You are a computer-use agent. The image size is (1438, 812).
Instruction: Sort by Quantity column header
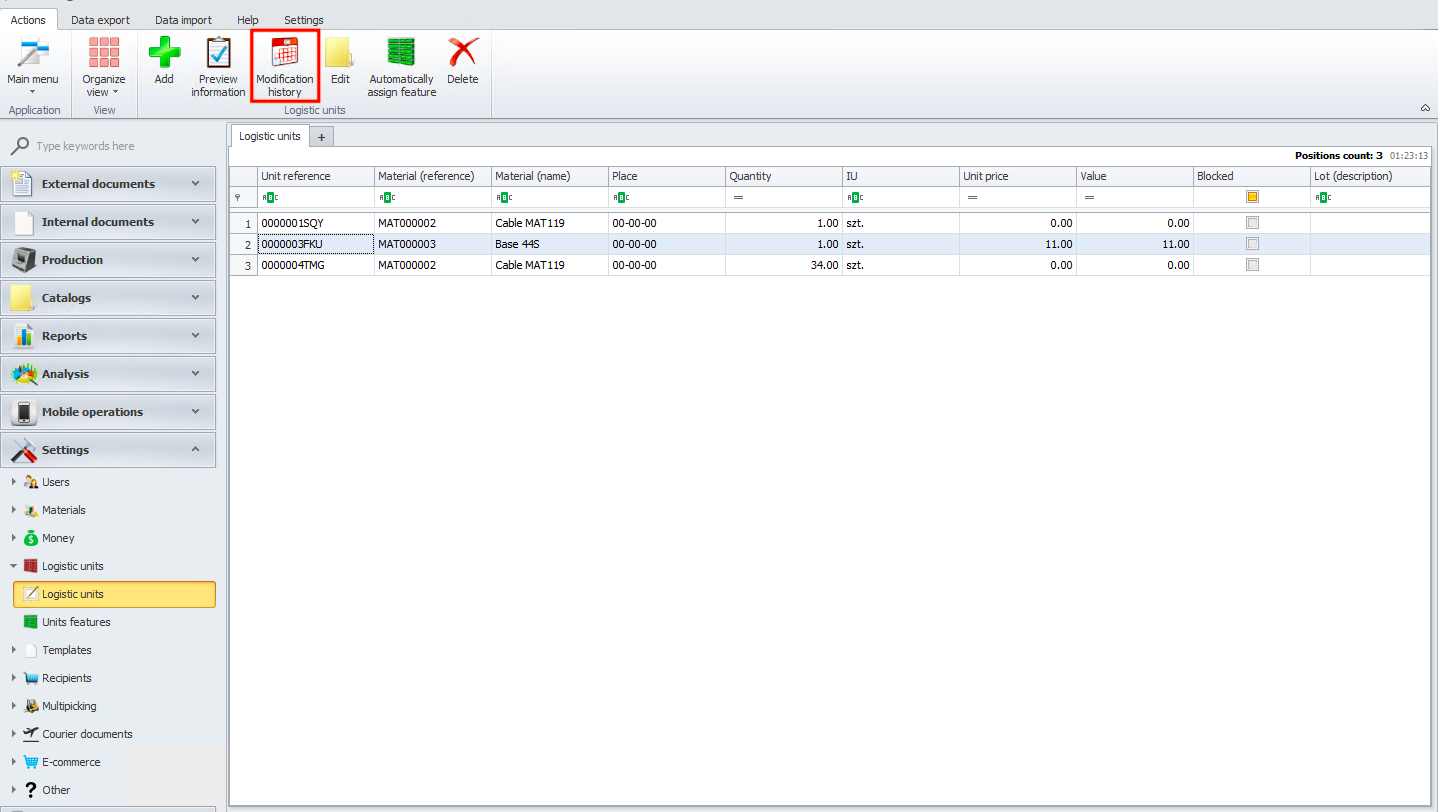coord(783,176)
